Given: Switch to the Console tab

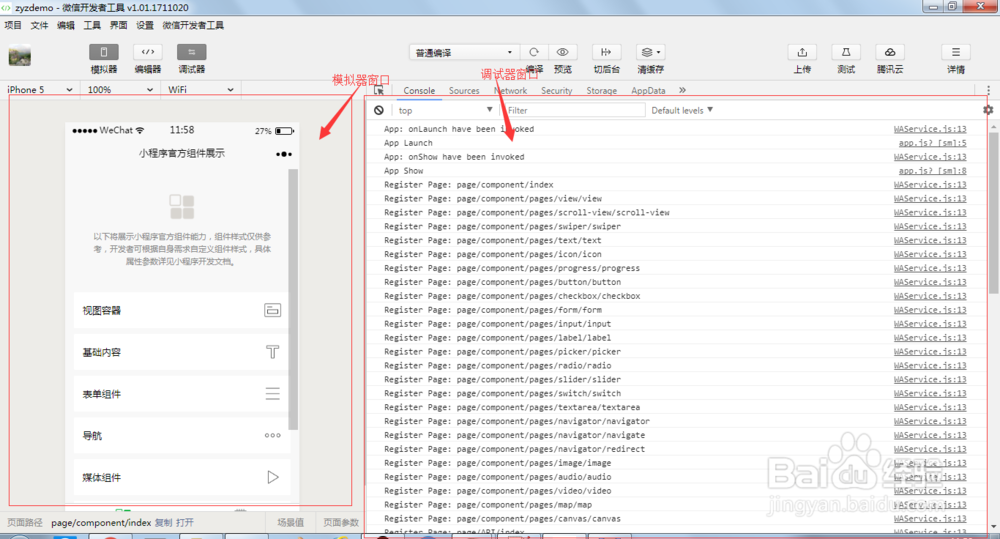Looking at the screenshot, I should point(419,91).
